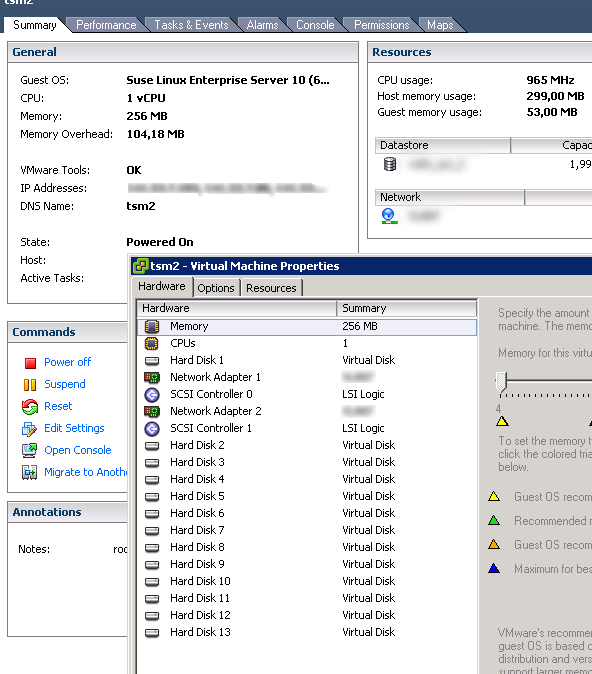Viewport: 592px width, 674px height.
Task: Click the Migrate to Another host icon
Action: 29,472
